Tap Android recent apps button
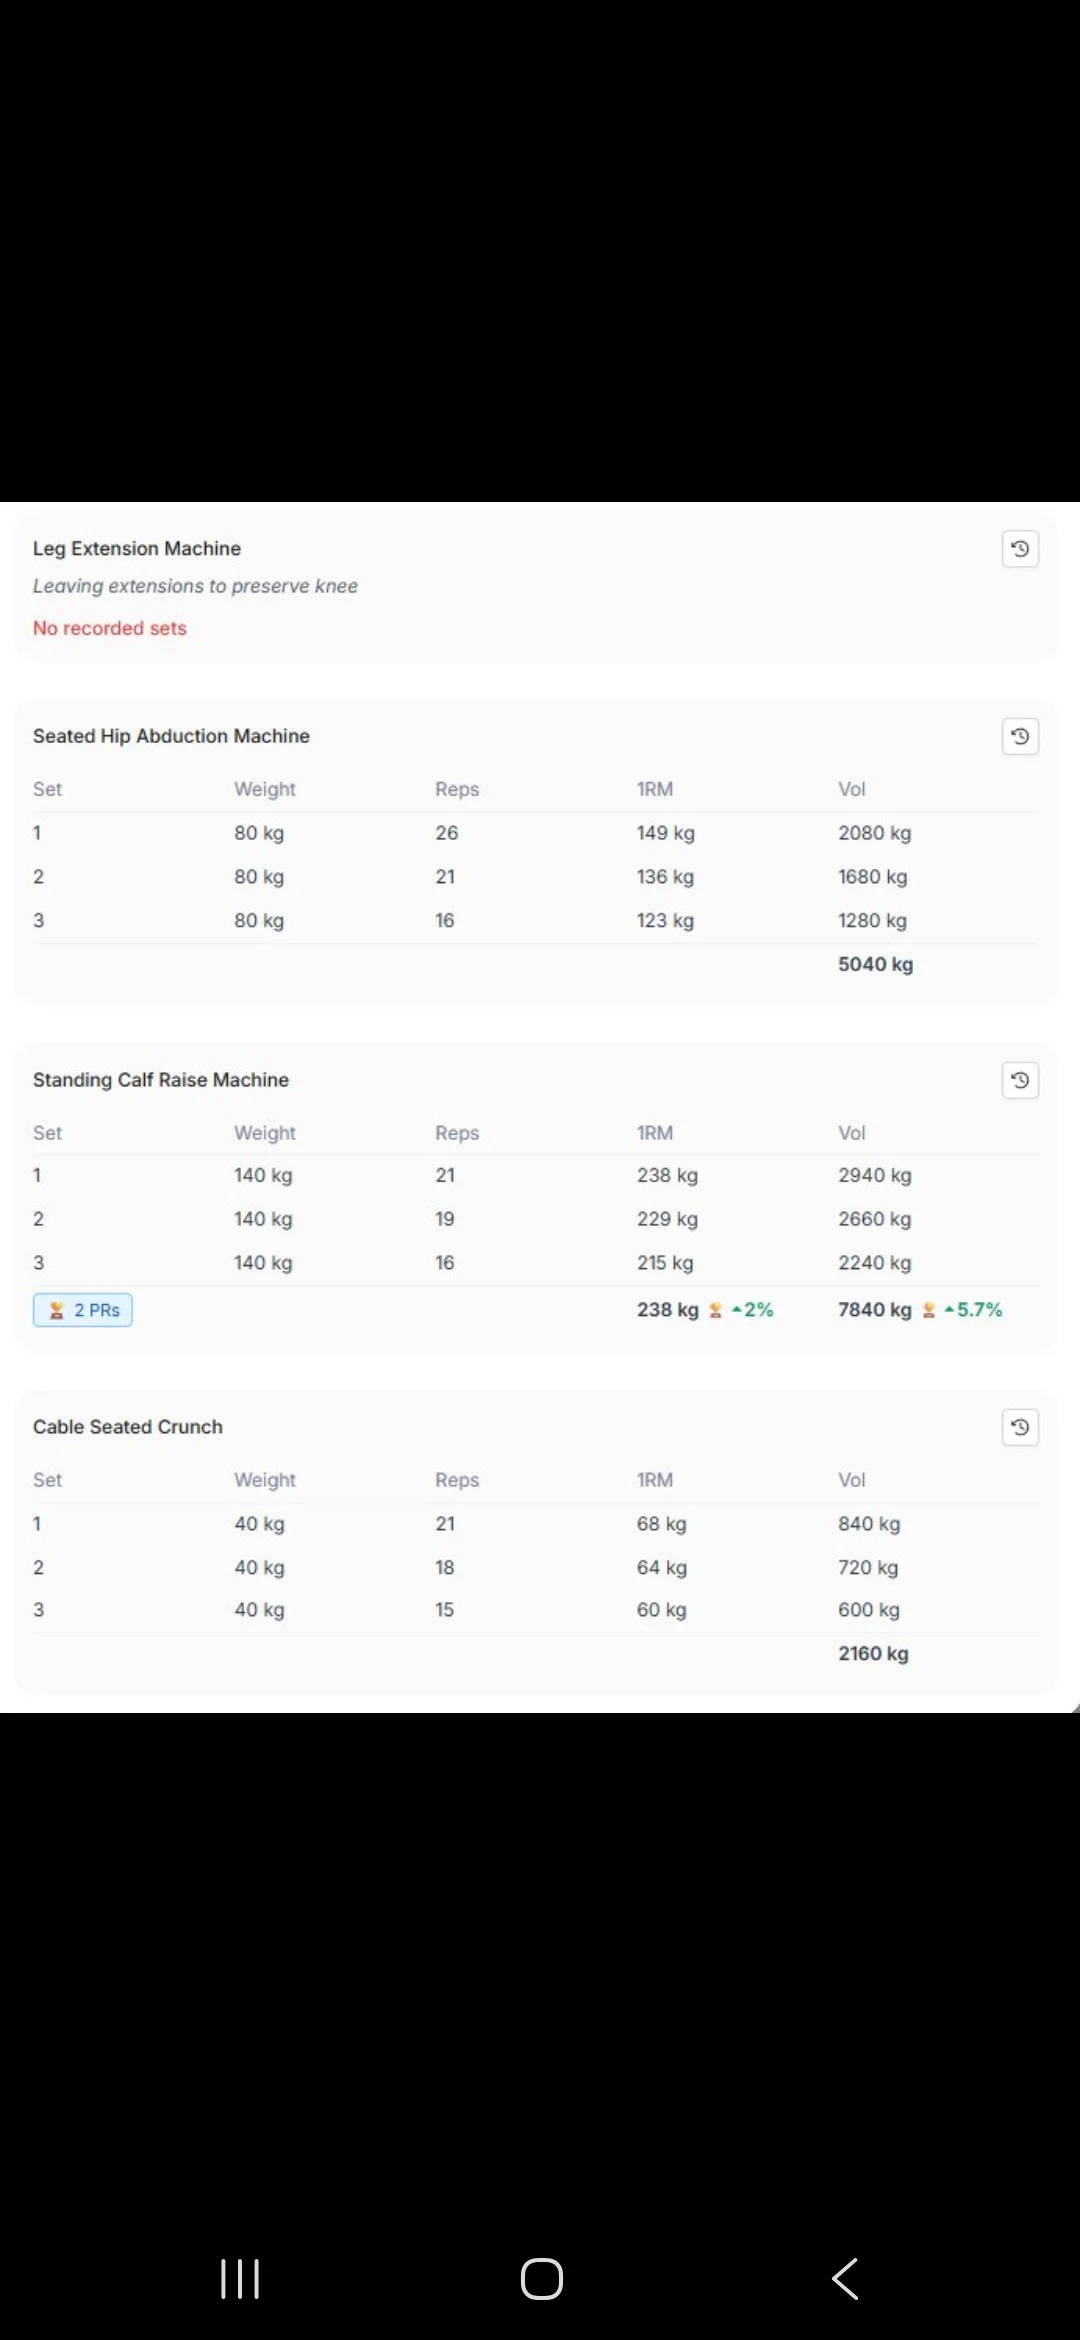 (x=240, y=2279)
